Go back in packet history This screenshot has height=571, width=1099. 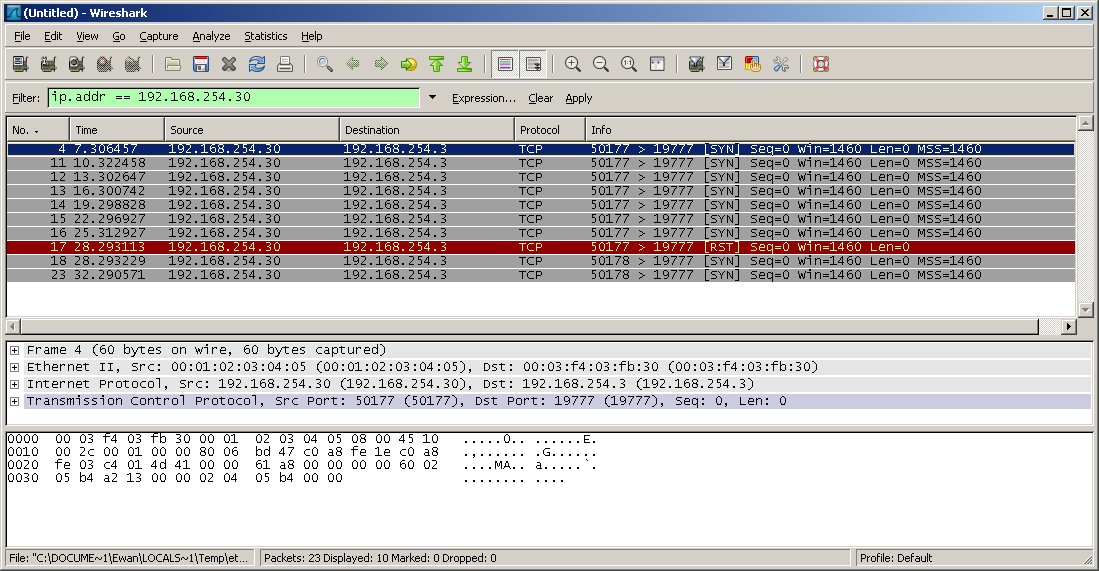[353, 64]
